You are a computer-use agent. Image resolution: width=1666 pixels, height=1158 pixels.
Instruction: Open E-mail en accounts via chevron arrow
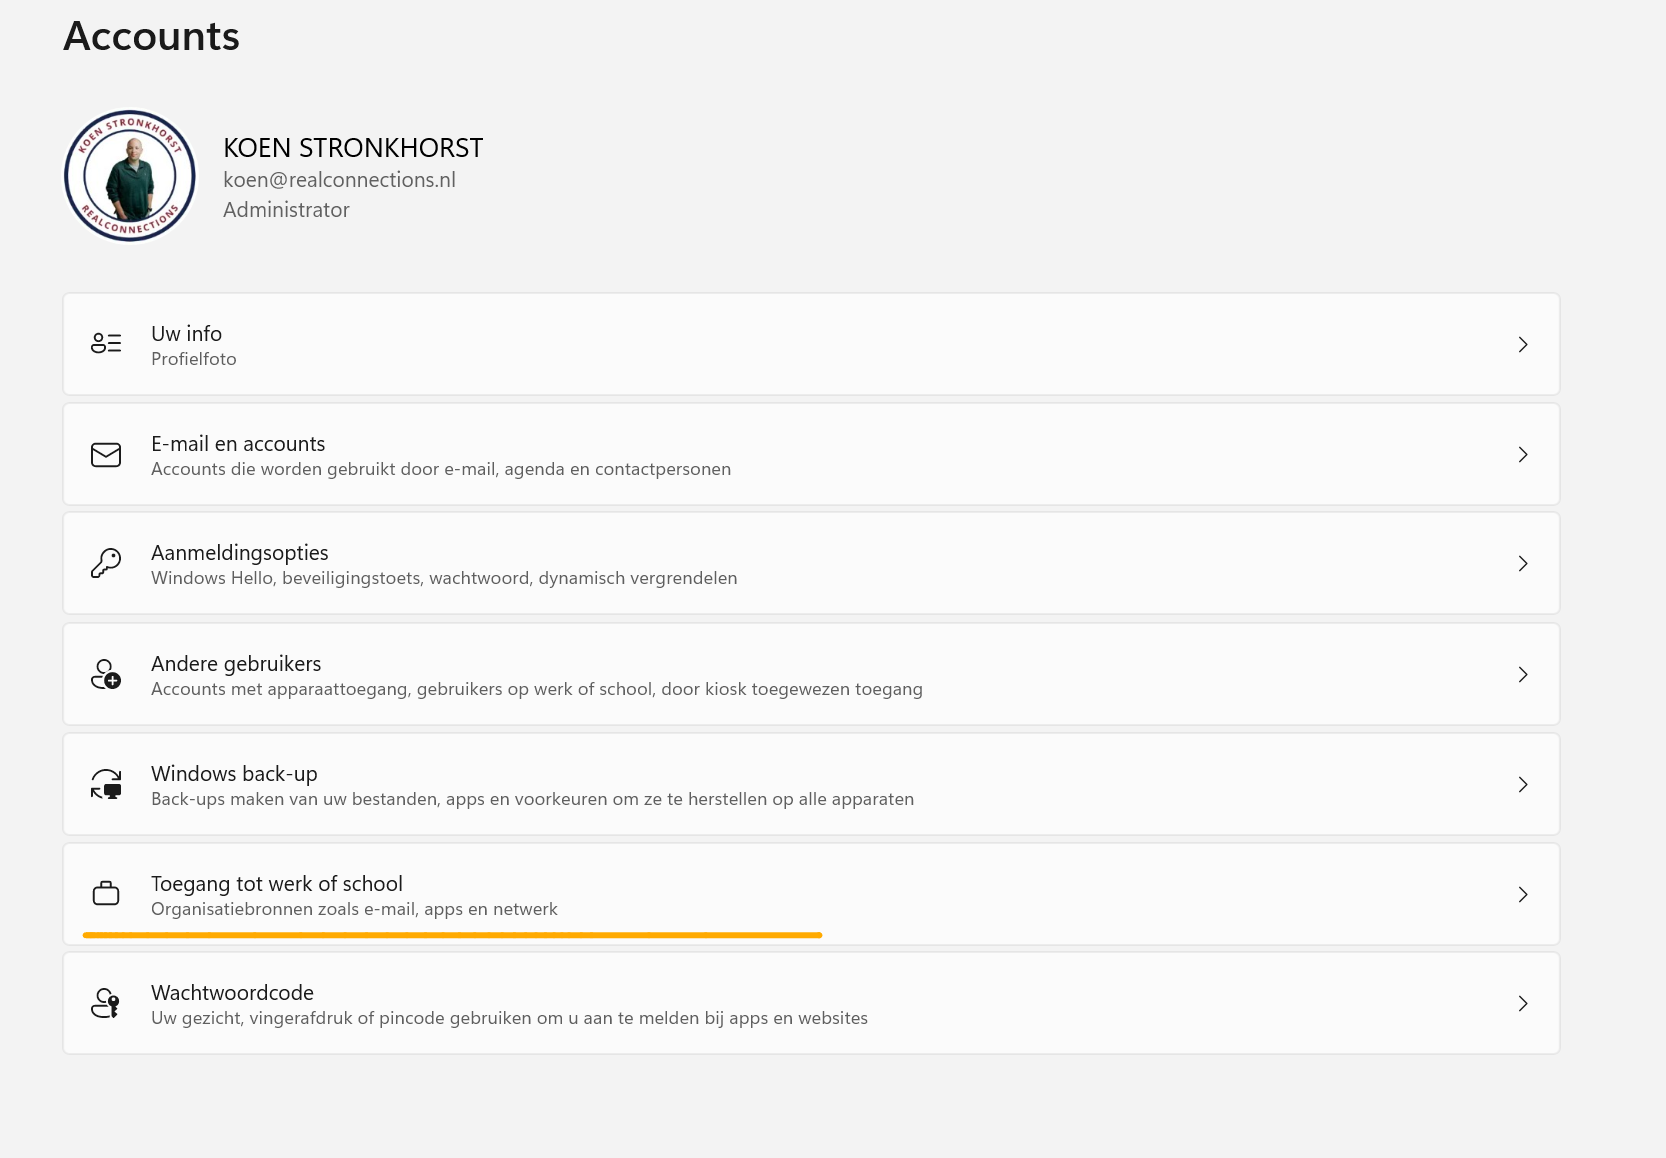tap(1523, 454)
